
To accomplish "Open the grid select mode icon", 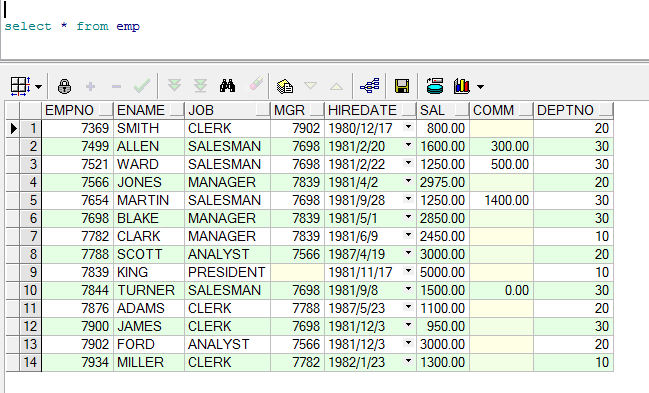I will (x=20, y=87).
